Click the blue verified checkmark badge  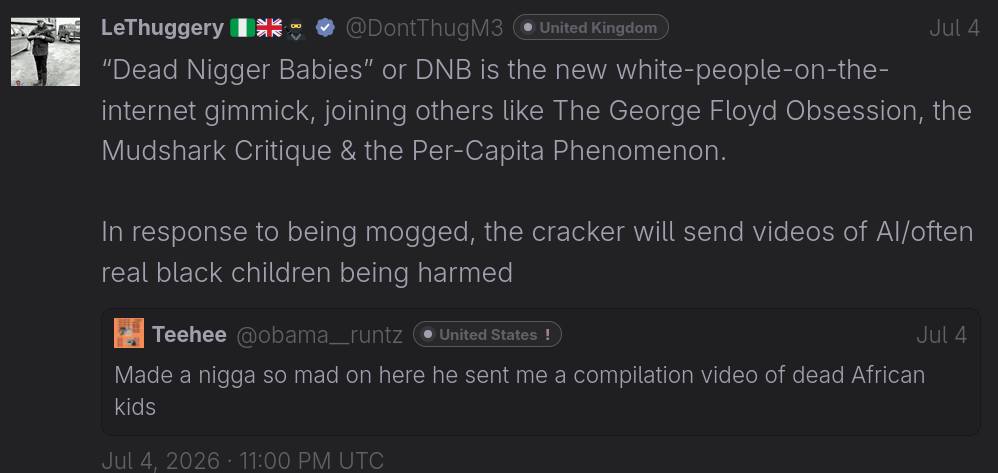325,28
